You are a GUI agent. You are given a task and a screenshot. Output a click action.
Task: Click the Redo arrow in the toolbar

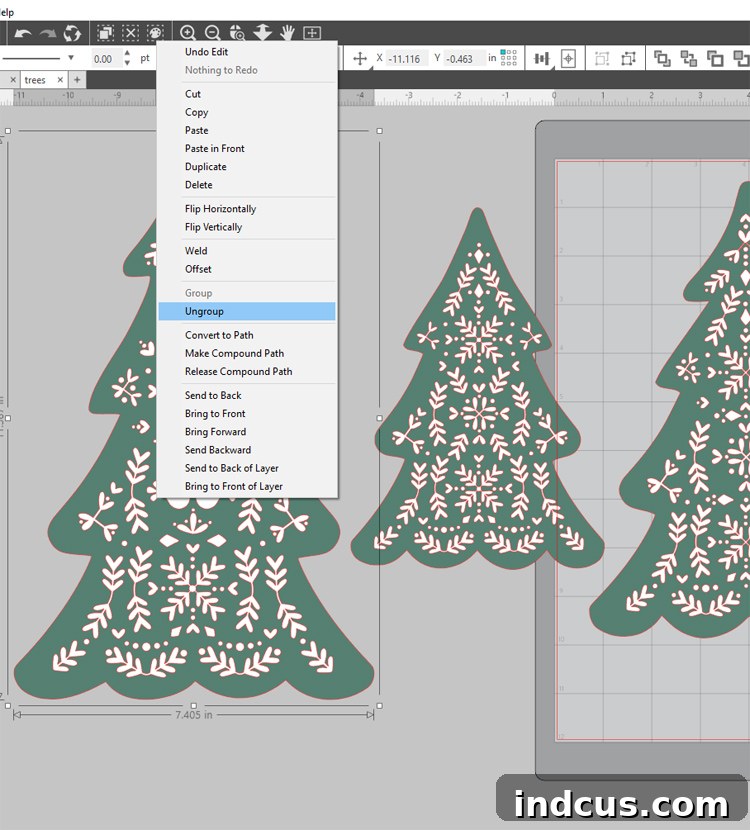click(x=48, y=34)
